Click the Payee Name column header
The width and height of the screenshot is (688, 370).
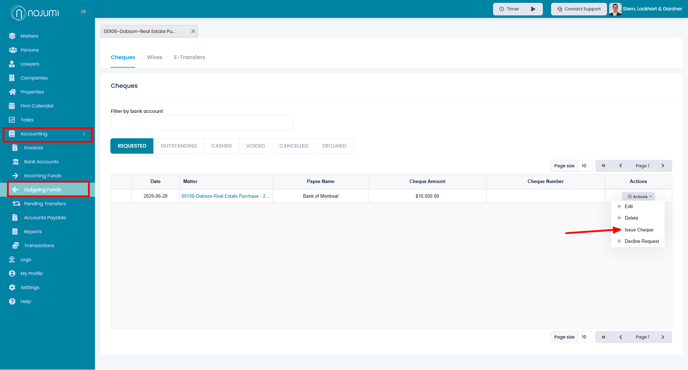(x=320, y=181)
